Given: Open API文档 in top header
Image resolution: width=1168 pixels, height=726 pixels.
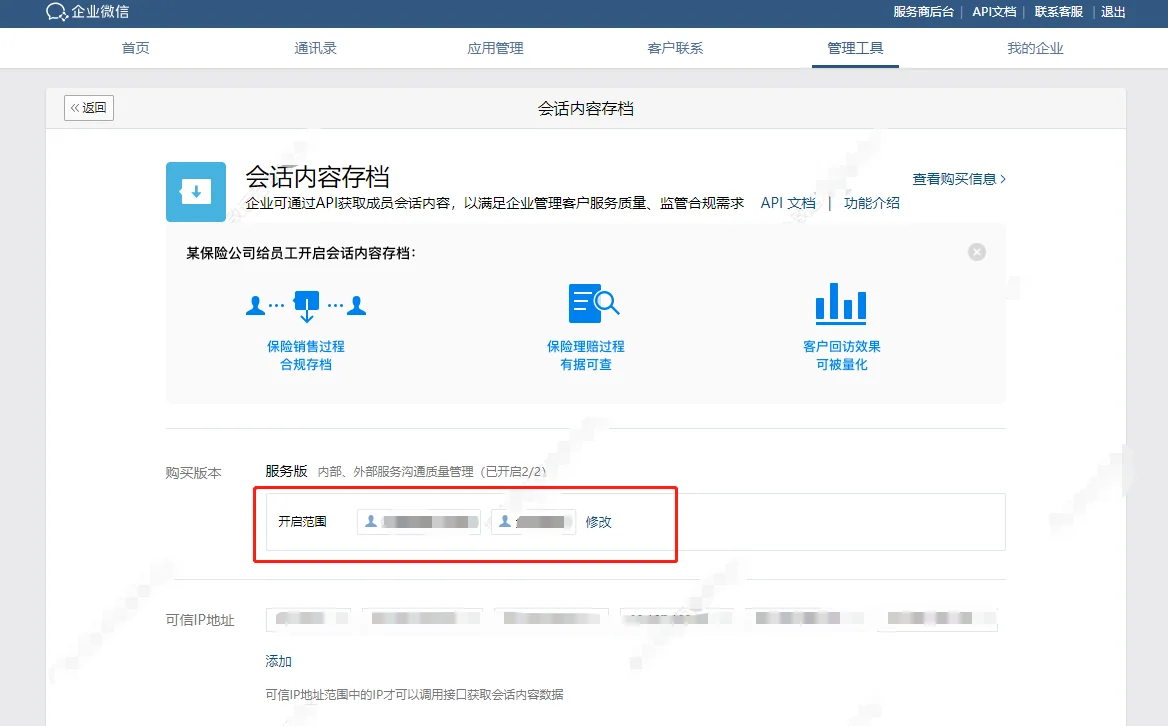Looking at the screenshot, I should 994,12.
